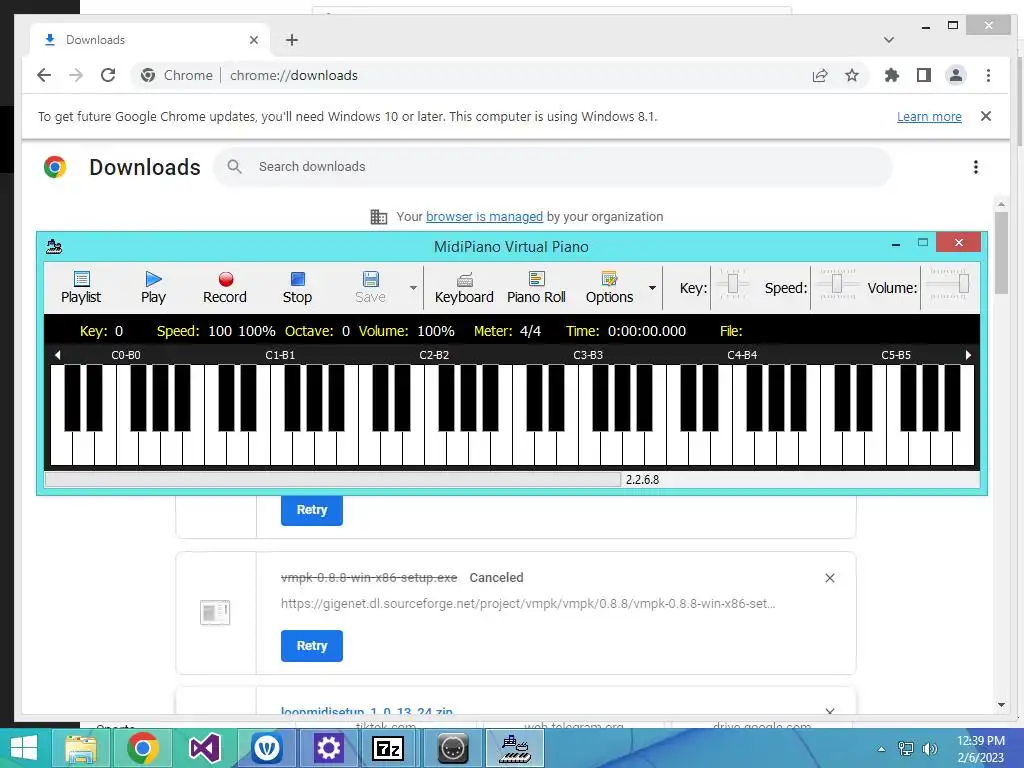The width and height of the screenshot is (1024, 768).
Task: Open the Options toolbar item
Action: [x=609, y=287]
